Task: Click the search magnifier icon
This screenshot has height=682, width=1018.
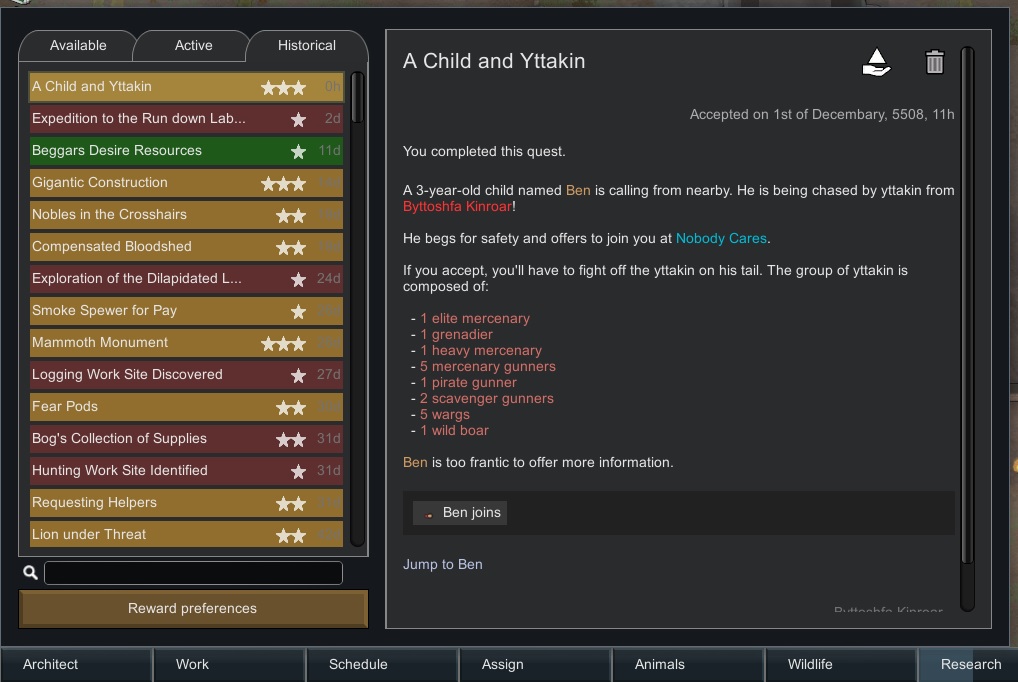Action: pyautogui.click(x=30, y=573)
